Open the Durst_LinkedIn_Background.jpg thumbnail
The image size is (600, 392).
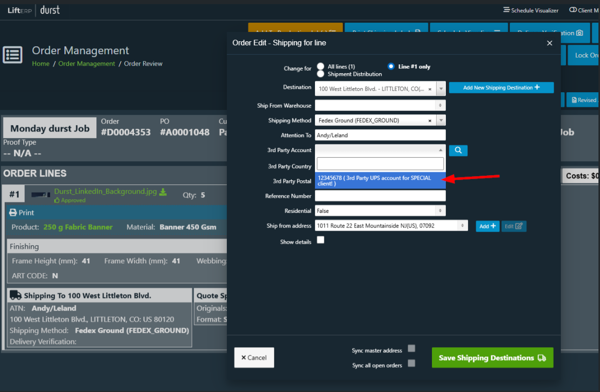pyautogui.click(x=41, y=194)
